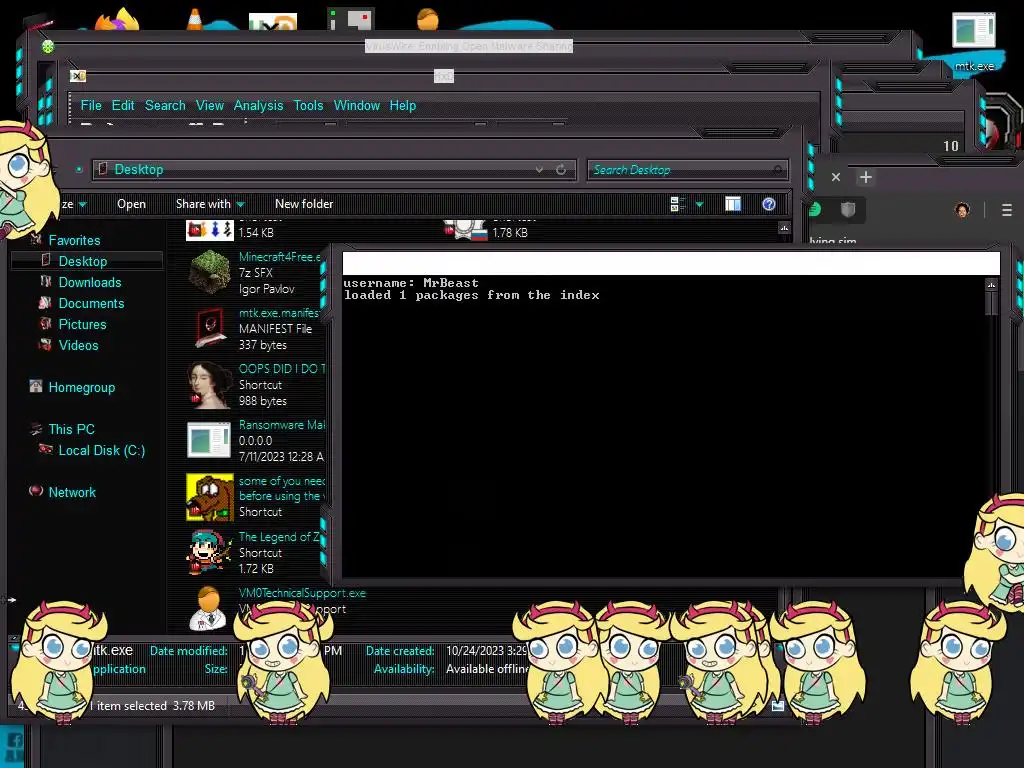Viewport: 1024px width, 768px height.
Task: Click the browser shield icon
Action: coord(848,210)
